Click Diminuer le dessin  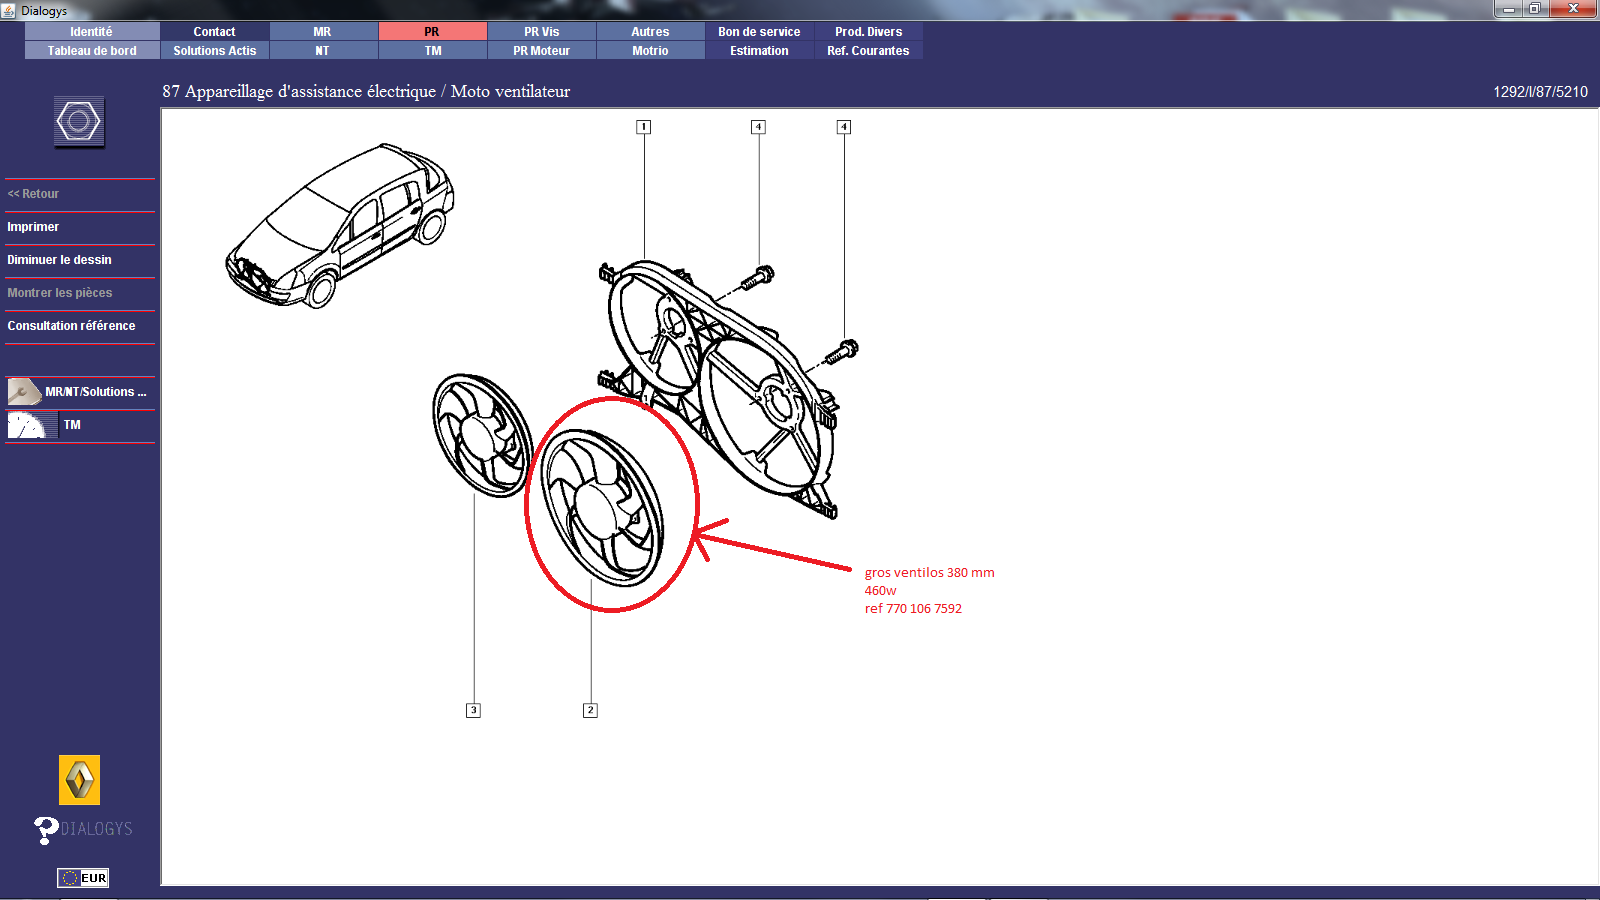pos(60,260)
